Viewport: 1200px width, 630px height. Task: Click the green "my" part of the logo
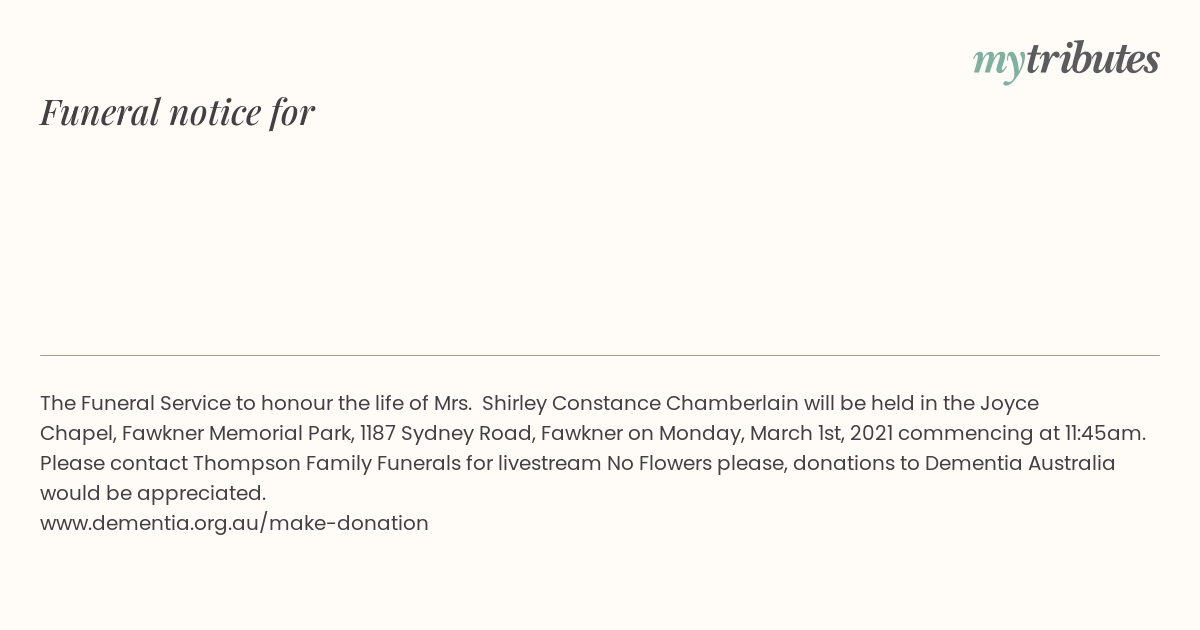click(999, 62)
